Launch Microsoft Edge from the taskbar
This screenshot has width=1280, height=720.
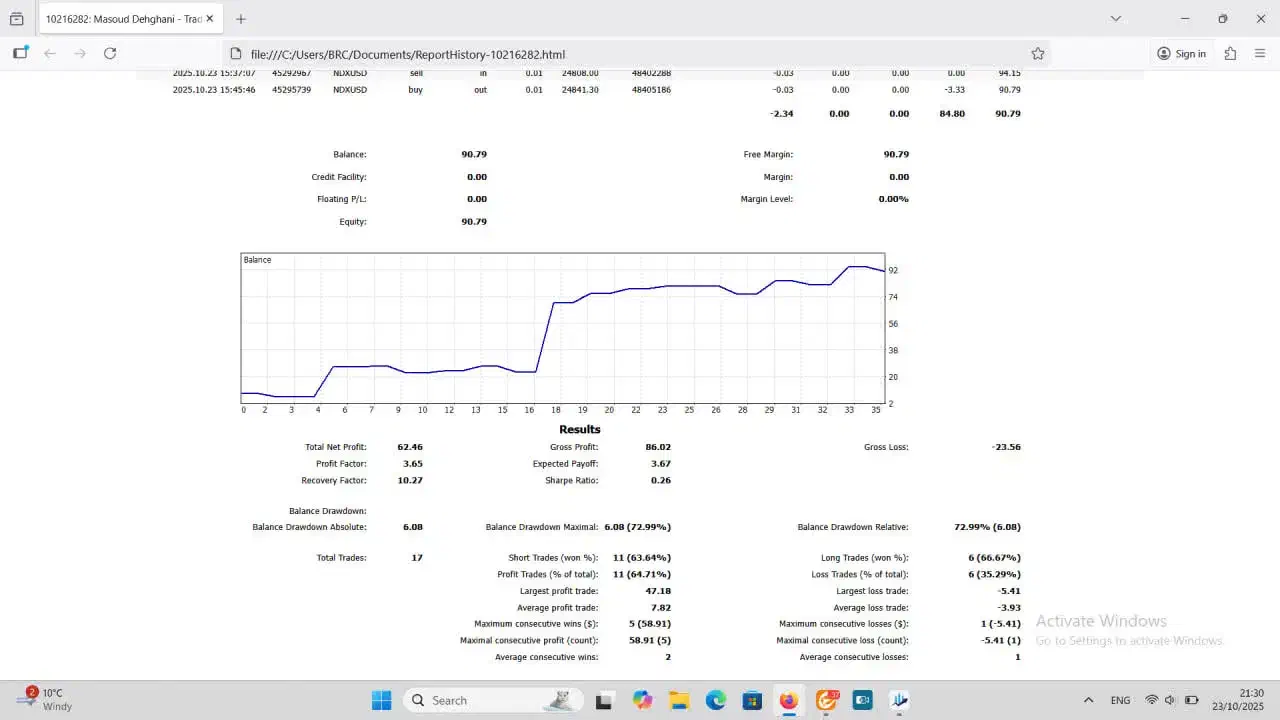click(x=716, y=701)
